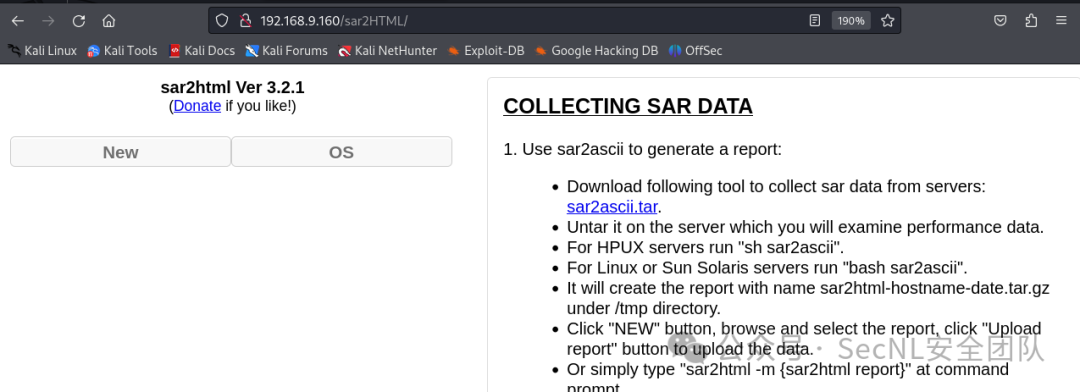Viewport: 1080px width, 392px height.
Task: Show tracking protection shield info
Action: click(x=222, y=21)
